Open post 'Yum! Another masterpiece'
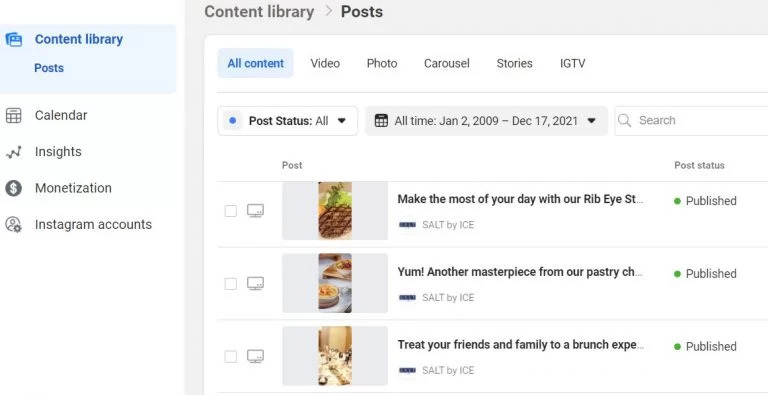The image size is (768, 395). [520, 272]
